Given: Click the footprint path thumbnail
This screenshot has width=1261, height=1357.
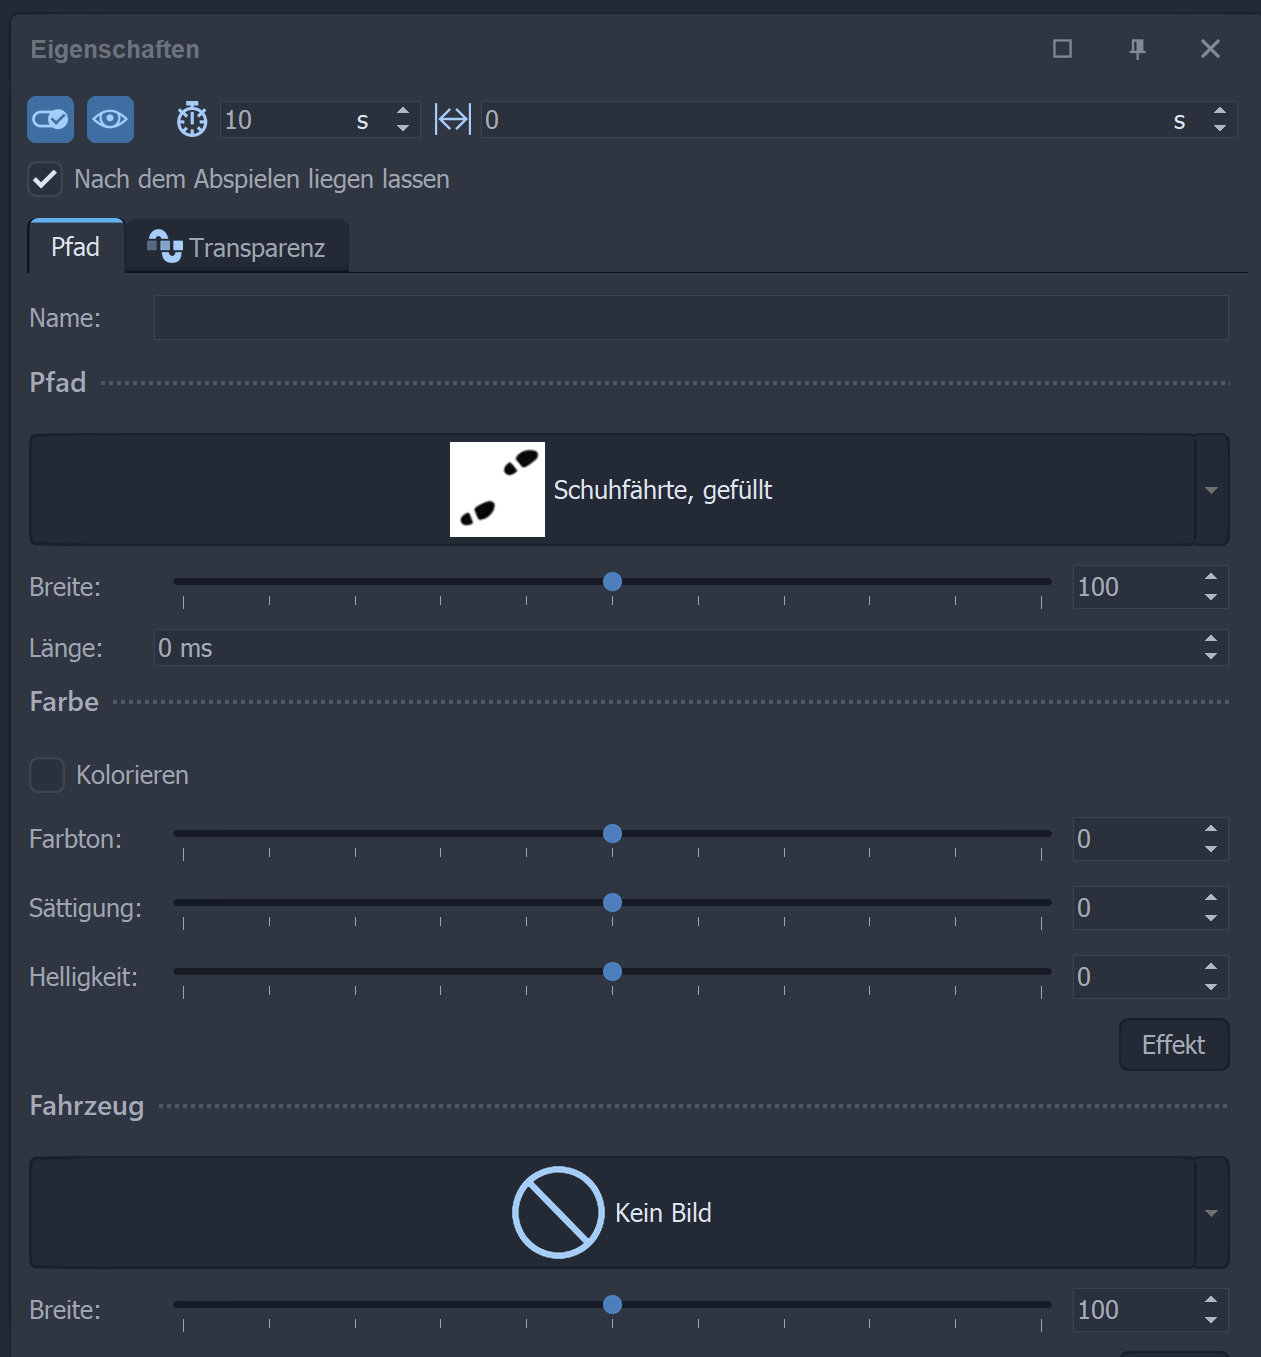Looking at the screenshot, I should pos(497,490).
